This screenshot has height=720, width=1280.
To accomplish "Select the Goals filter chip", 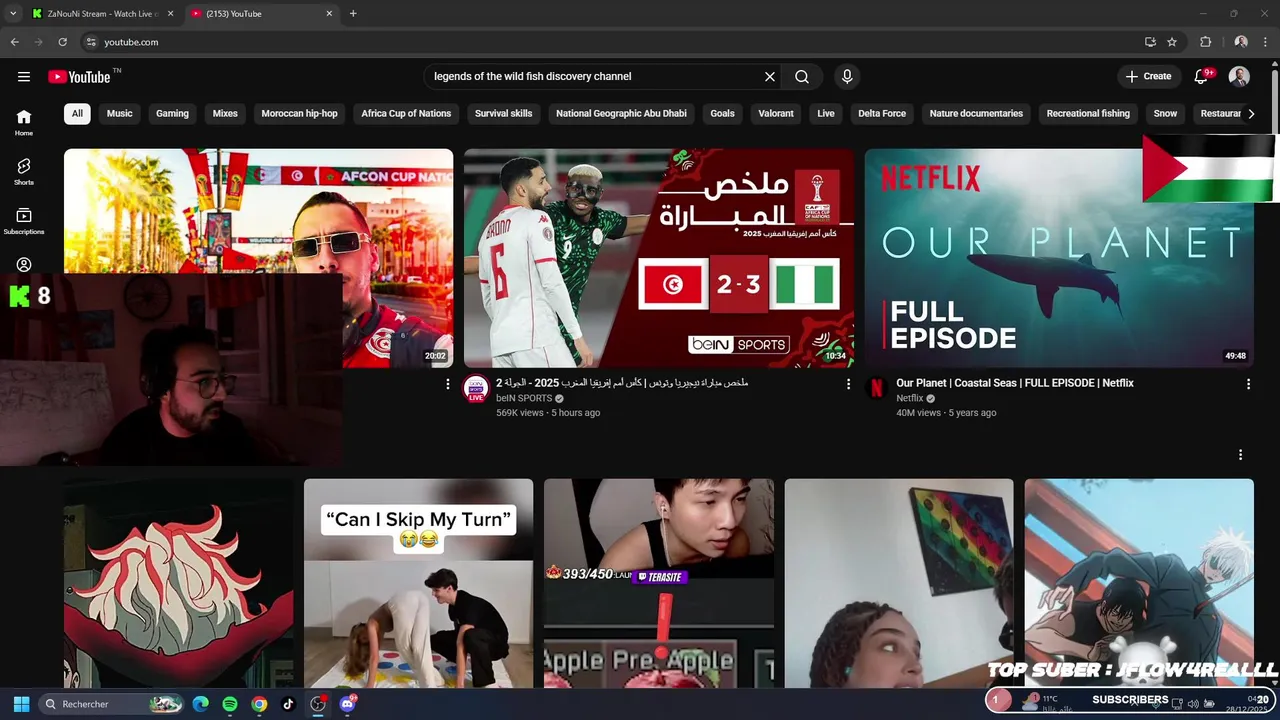I will pos(722,113).
